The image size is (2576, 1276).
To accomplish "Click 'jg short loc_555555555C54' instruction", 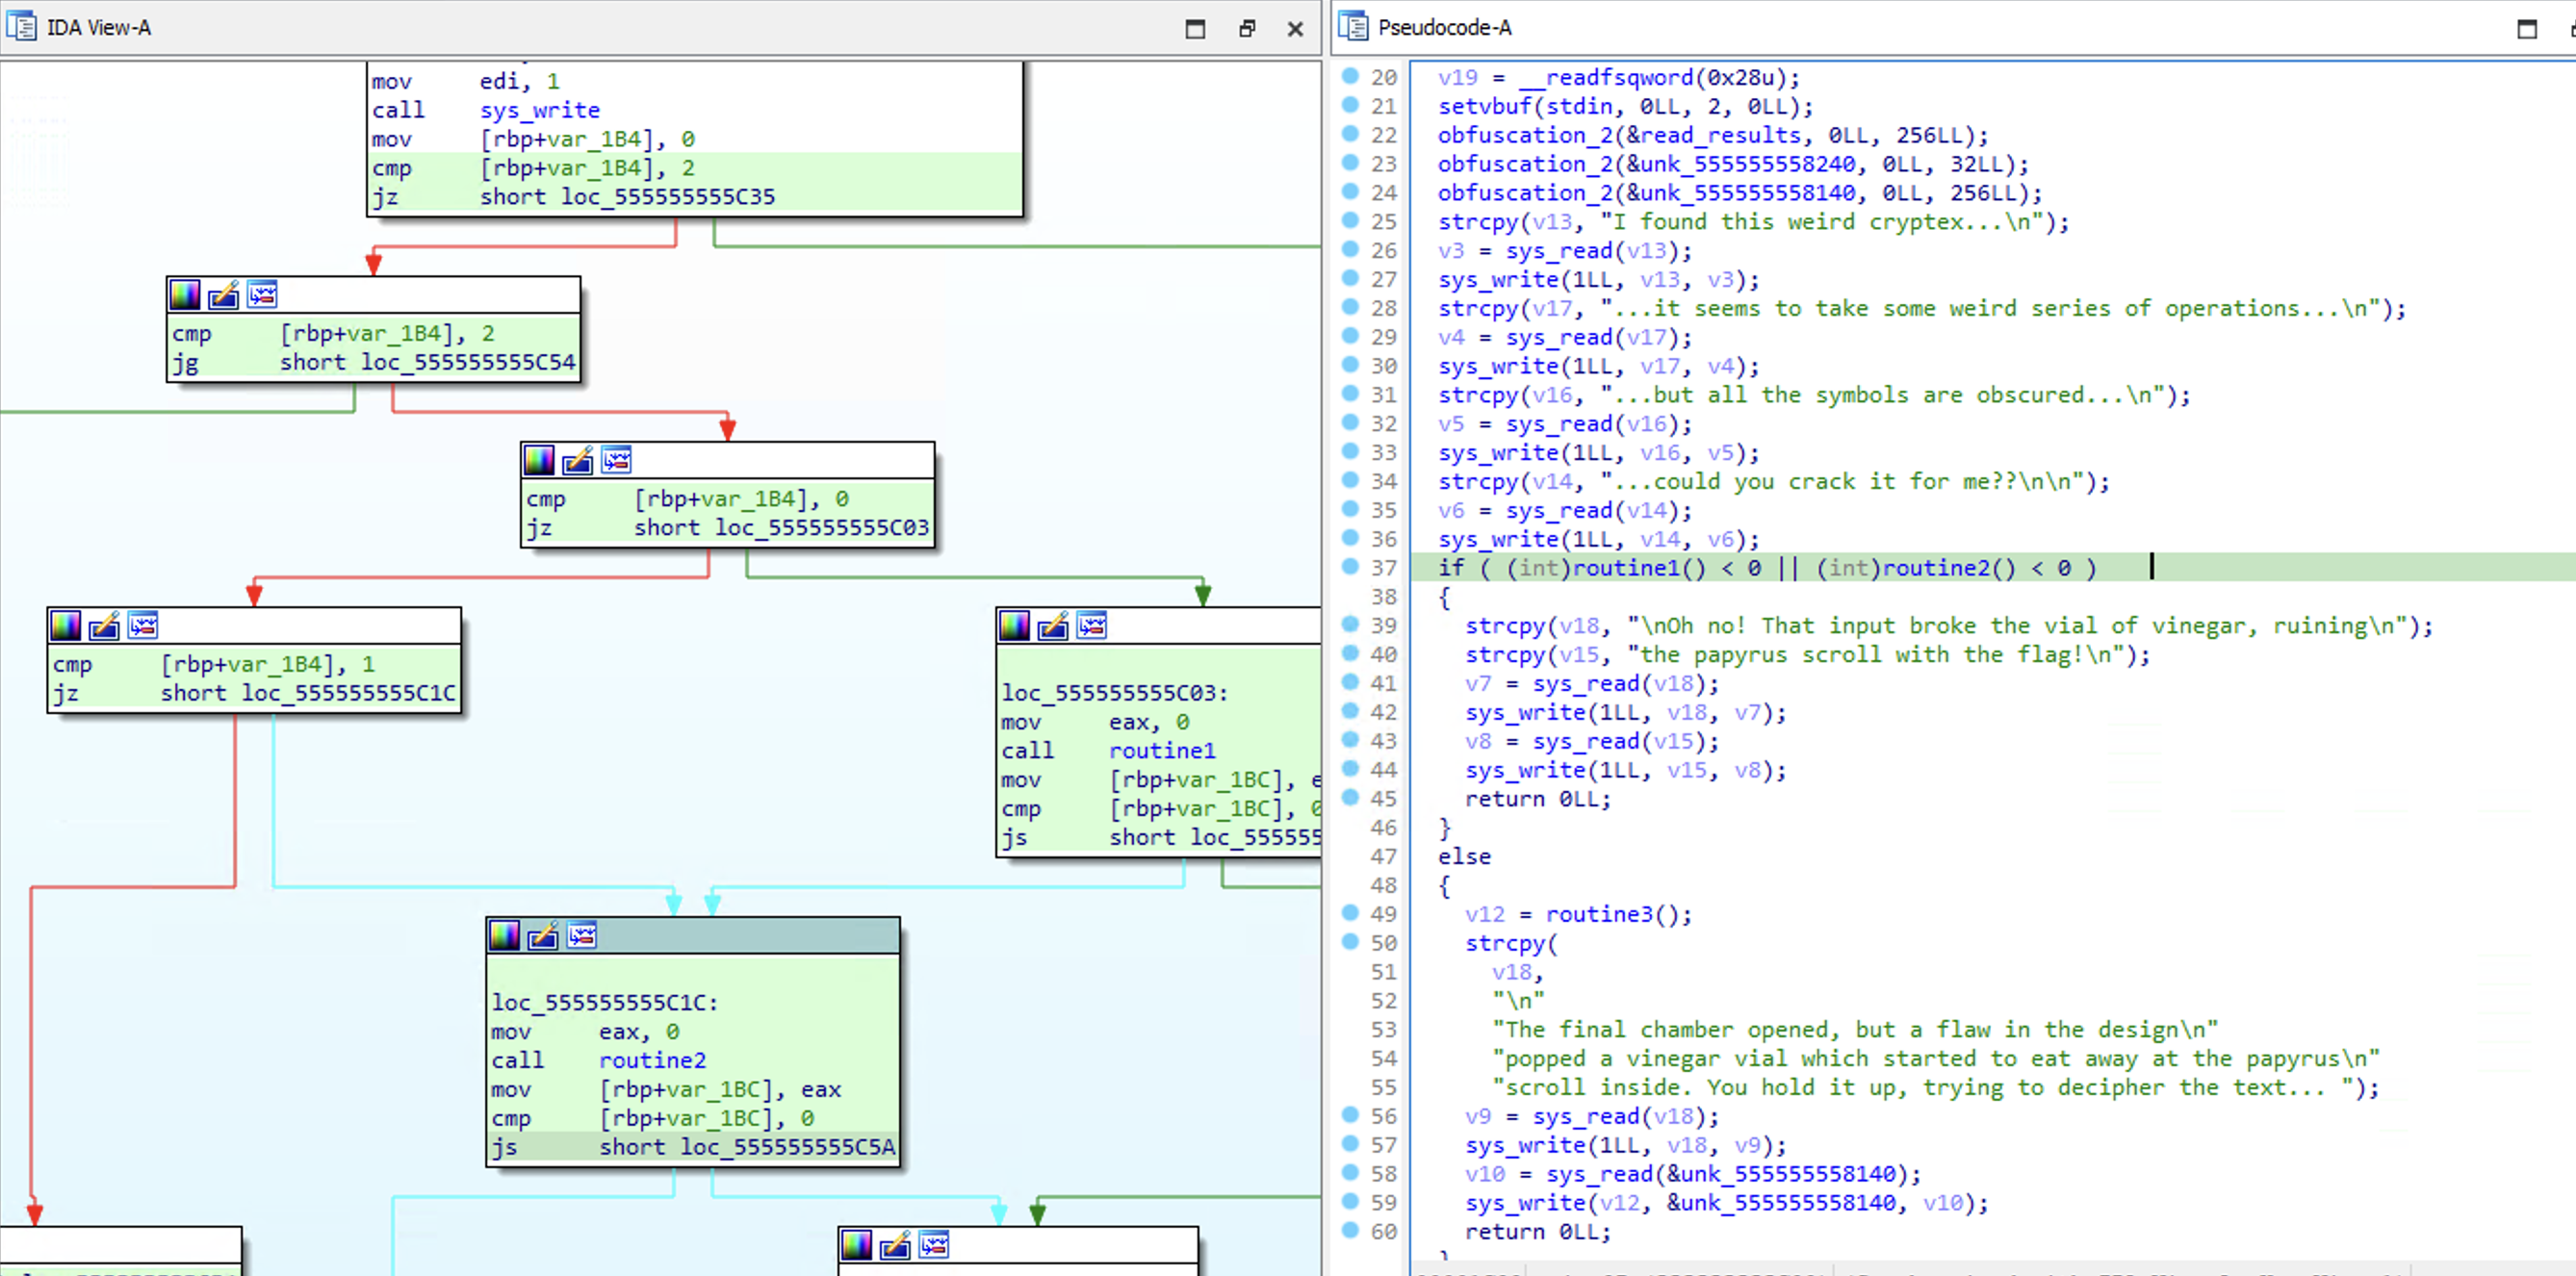I will 373,362.
